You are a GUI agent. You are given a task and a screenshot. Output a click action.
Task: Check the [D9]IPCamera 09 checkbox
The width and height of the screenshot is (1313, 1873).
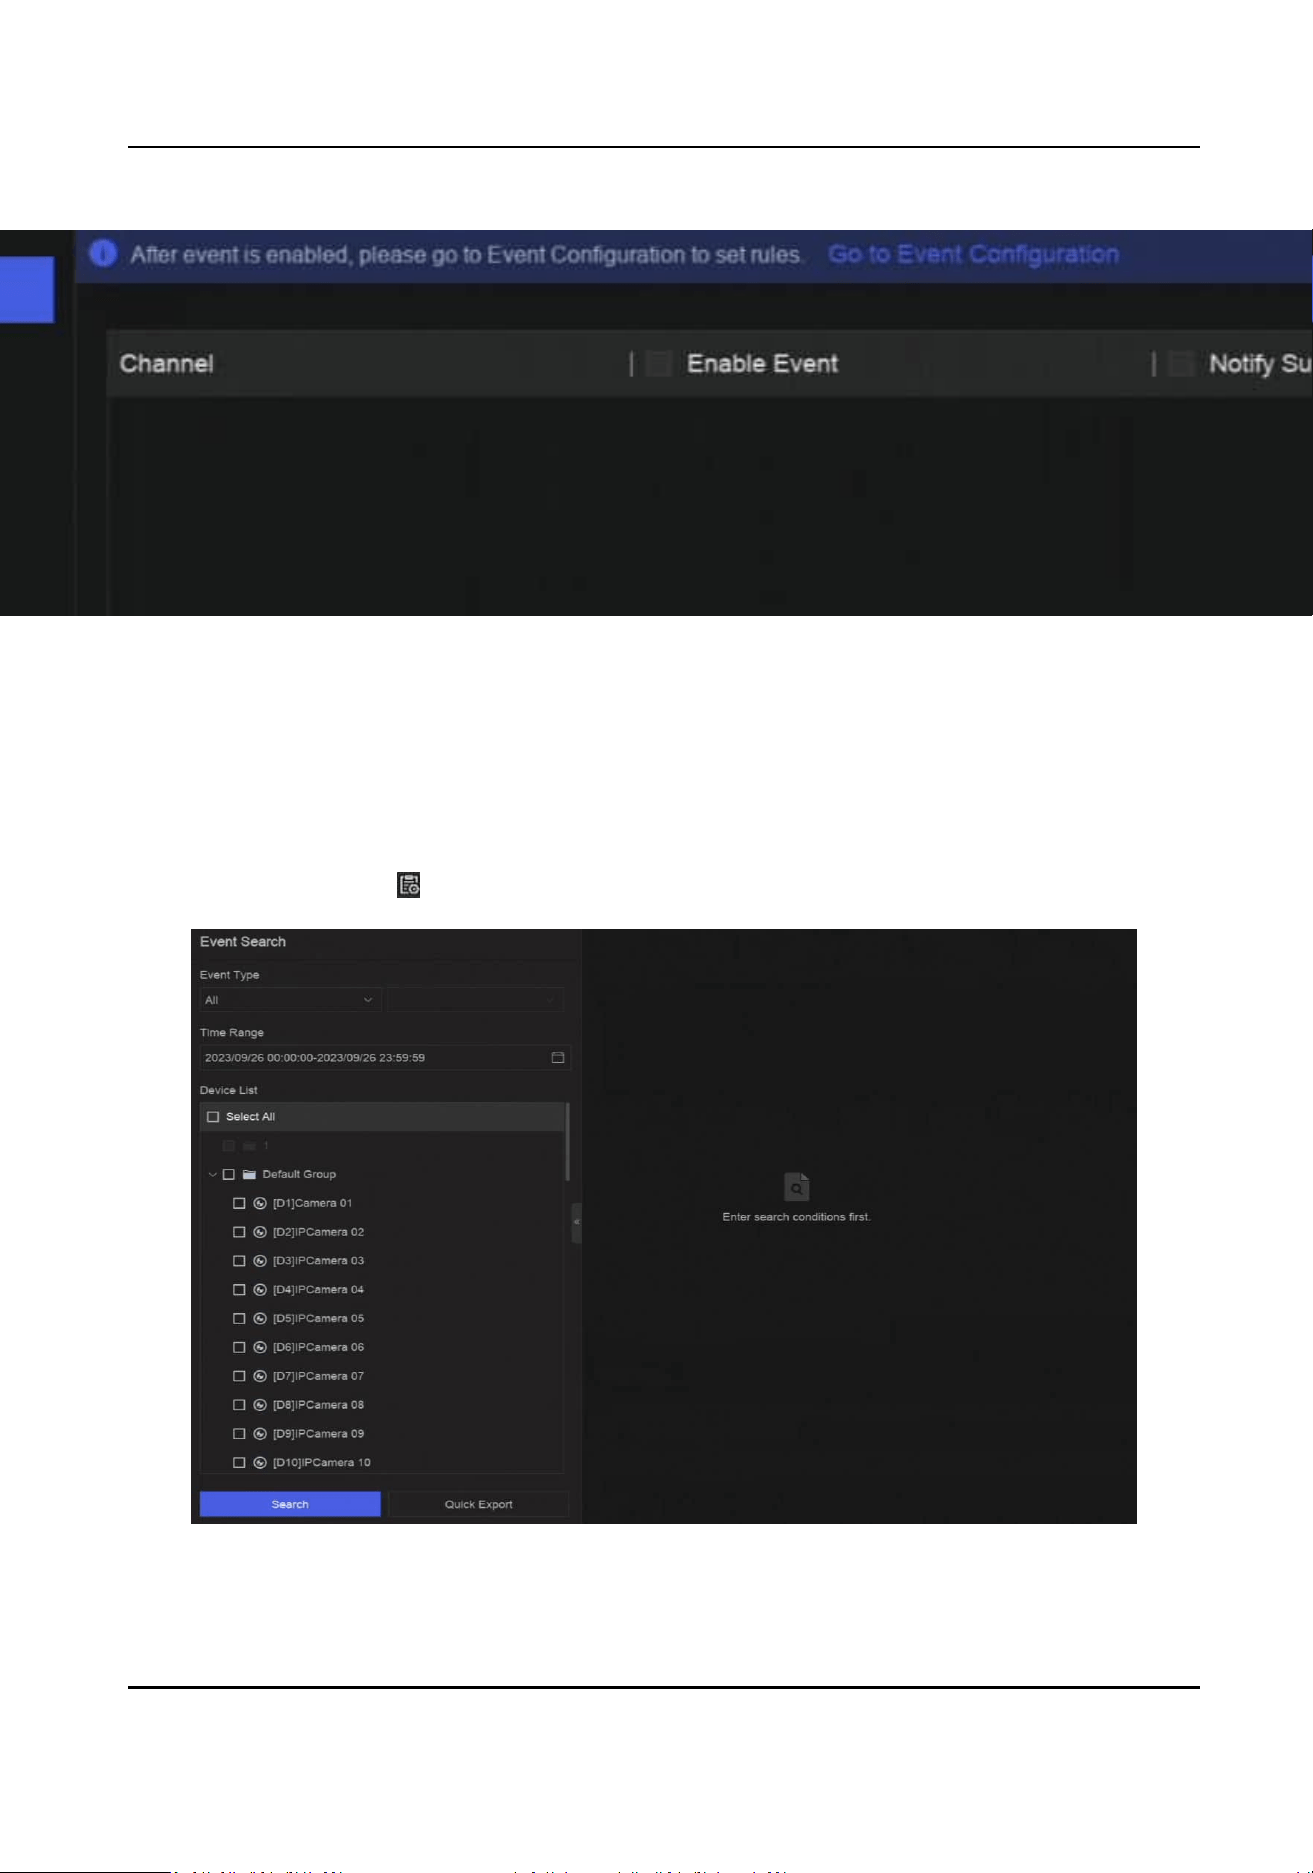point(239,1434)
